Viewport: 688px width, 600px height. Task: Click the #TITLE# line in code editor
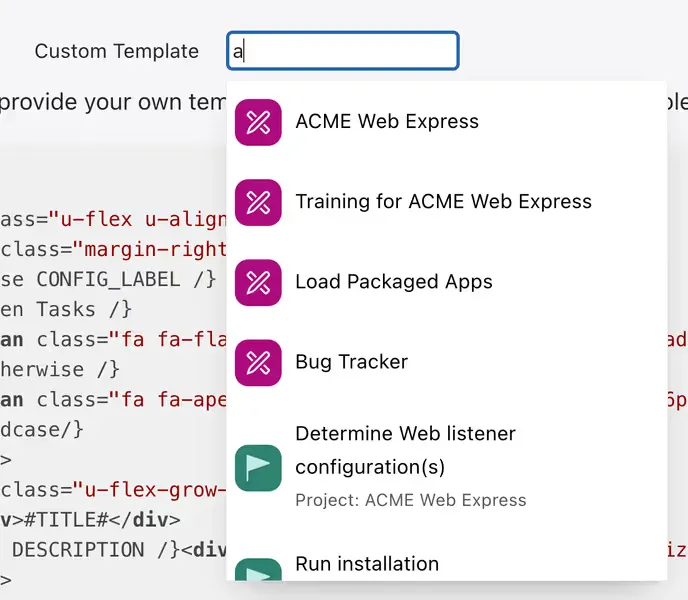click(x=90, y=520)
